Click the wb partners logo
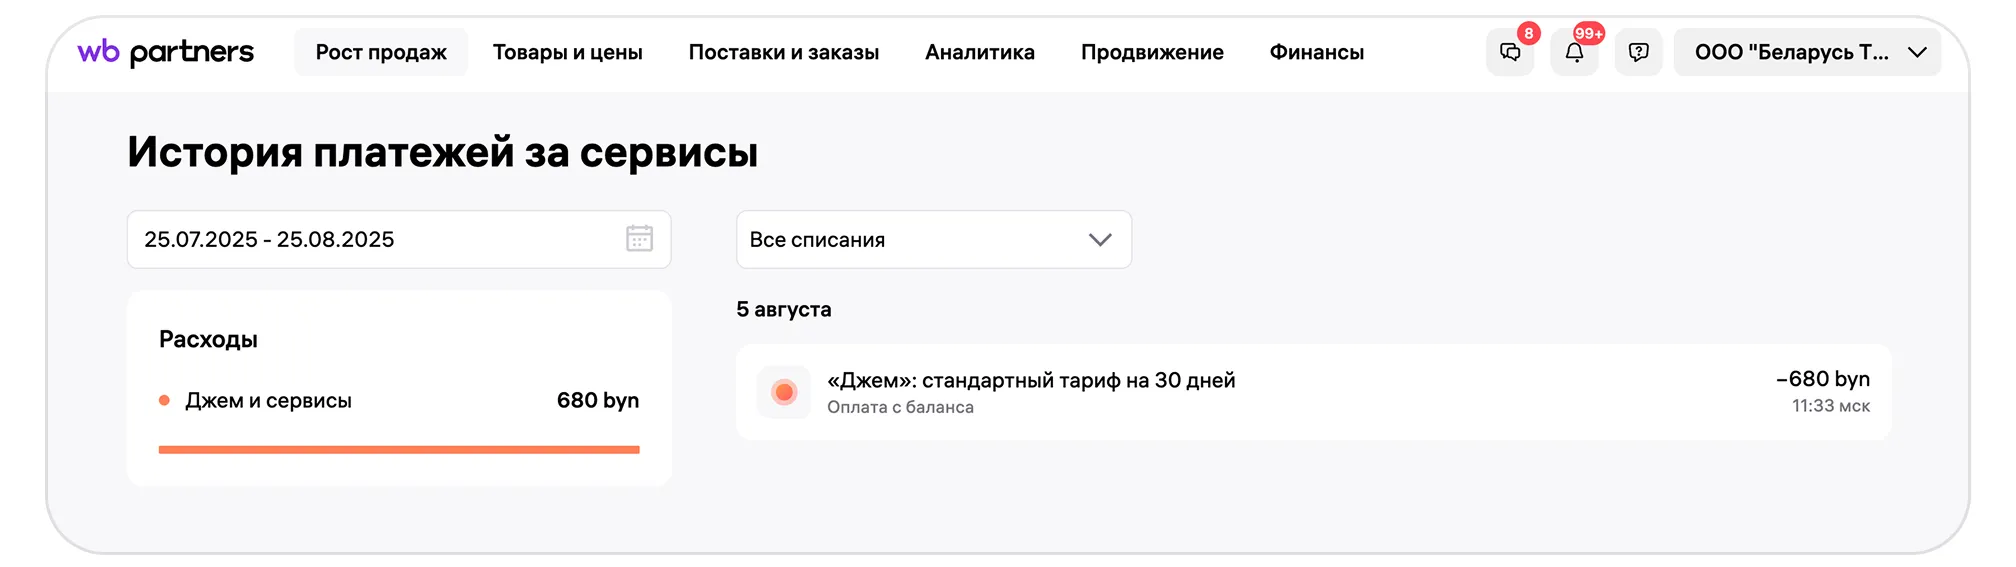Image resolution: width=2016 pixels, height=567 pixels. pyautogui.click(x=166, y=52)
